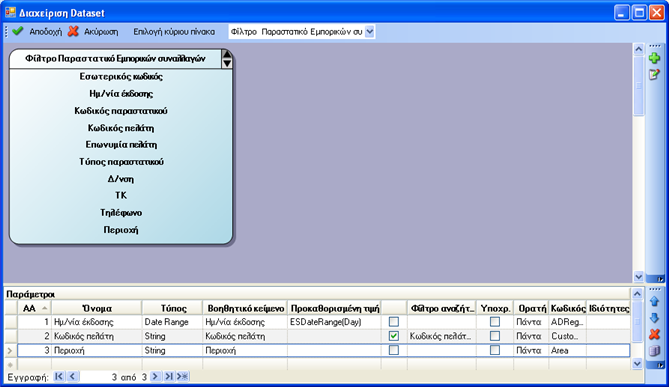Click the red X Ακύρωση icon
Image resolution: width=669 pixels, height=387 pixels.
73,31
